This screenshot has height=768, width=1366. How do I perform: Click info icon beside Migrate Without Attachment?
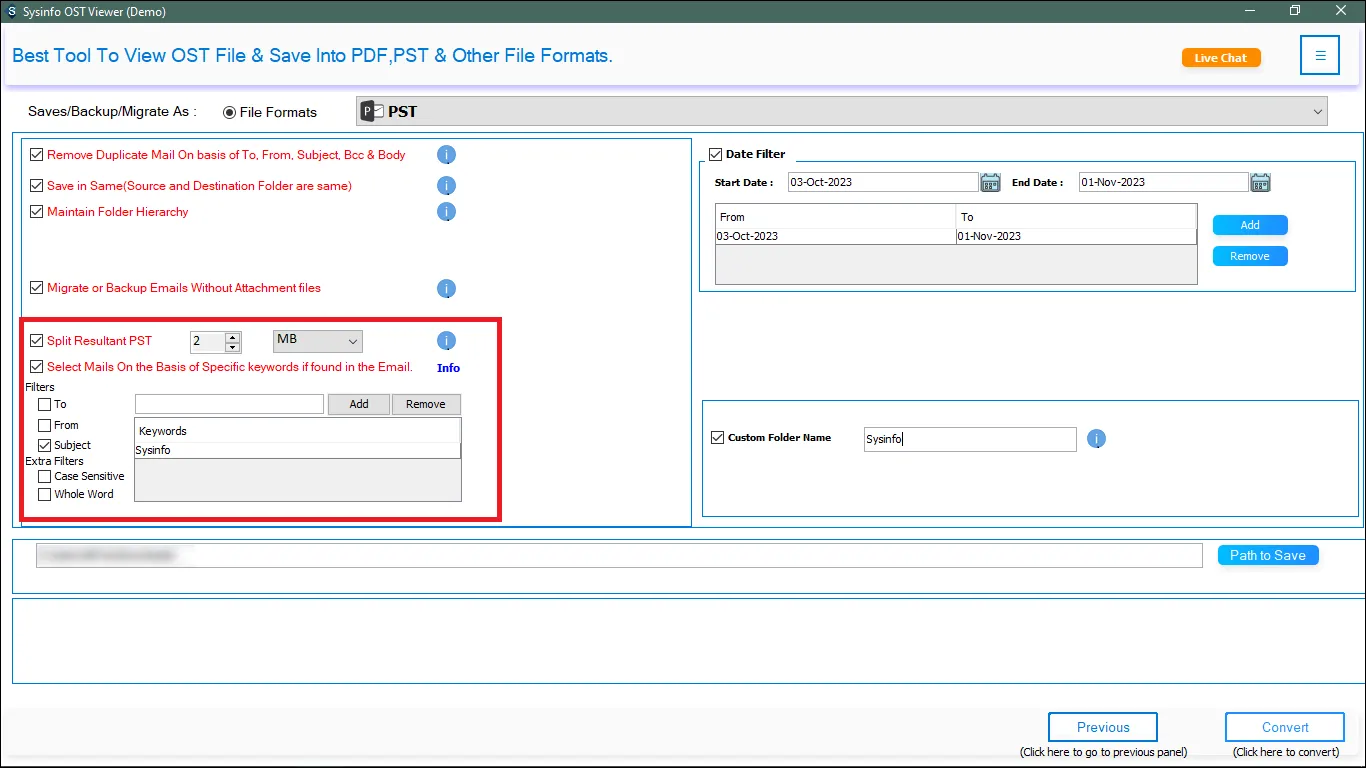point(447,288)
